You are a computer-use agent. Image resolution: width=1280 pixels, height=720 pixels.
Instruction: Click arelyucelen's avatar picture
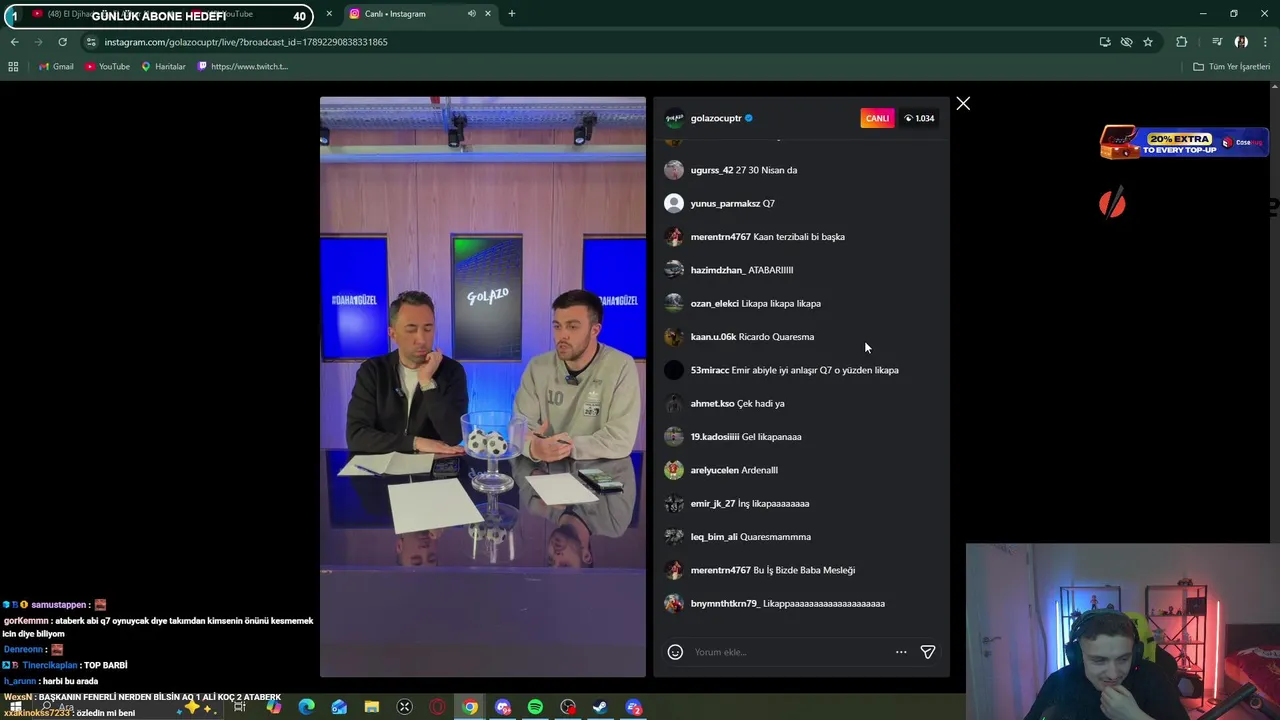[674, 470]
